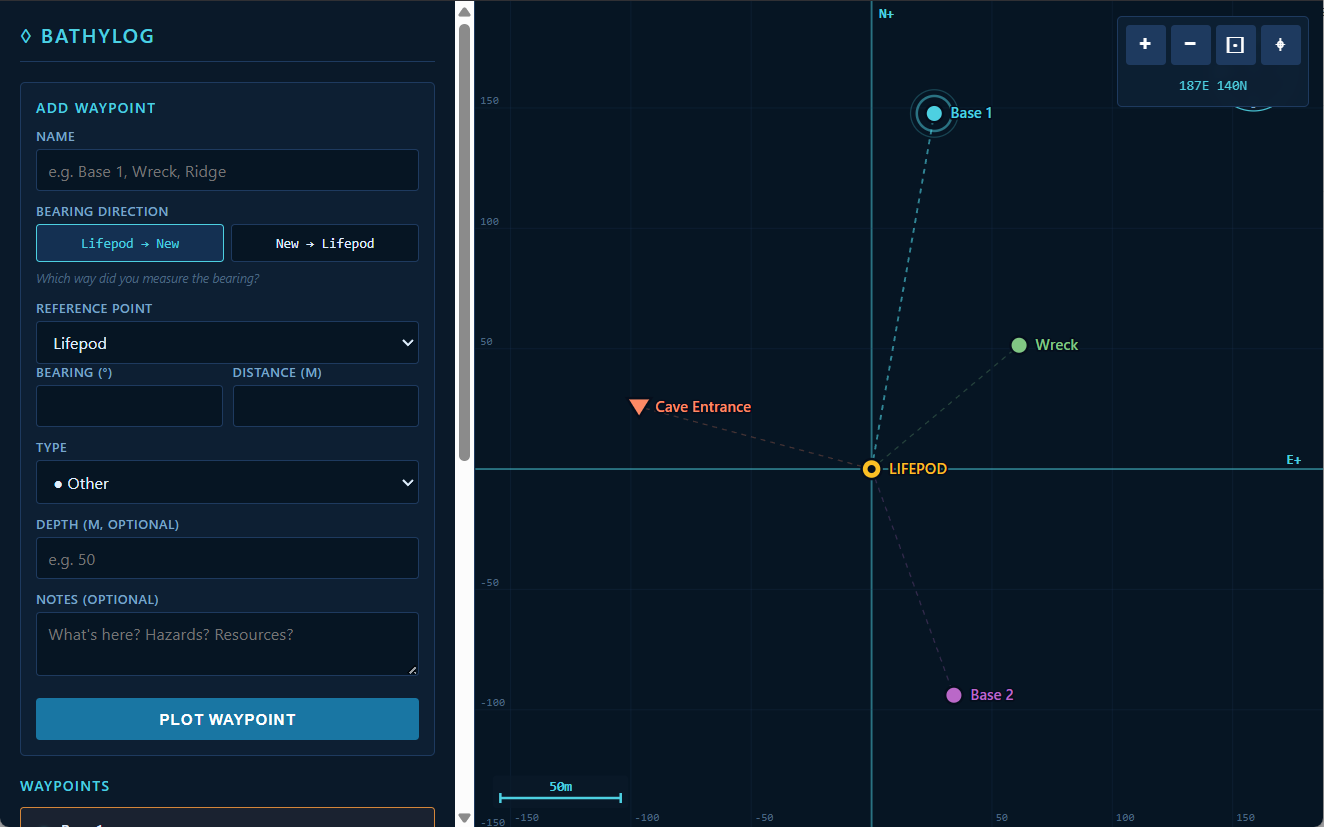Focus the Depth optional field

[x=227, y=558]
